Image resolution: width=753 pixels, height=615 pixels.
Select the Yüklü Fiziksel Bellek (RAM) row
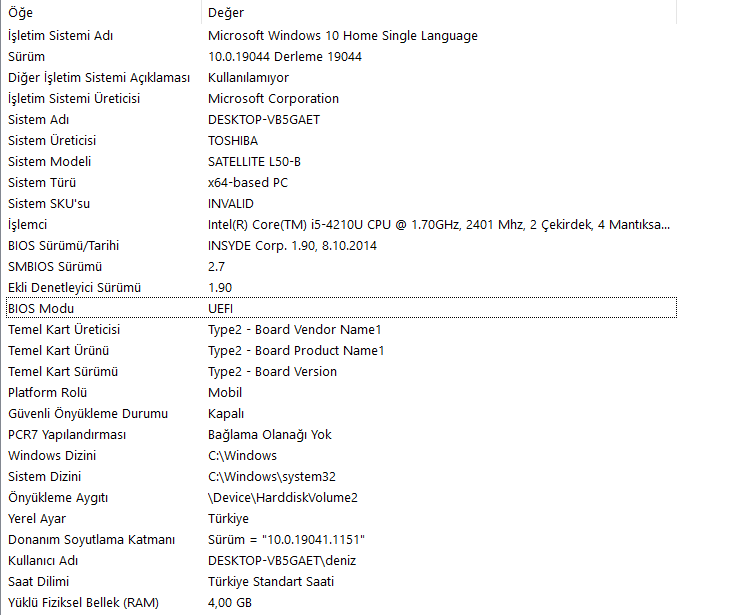pyautogui.click(x=82, y=603)
